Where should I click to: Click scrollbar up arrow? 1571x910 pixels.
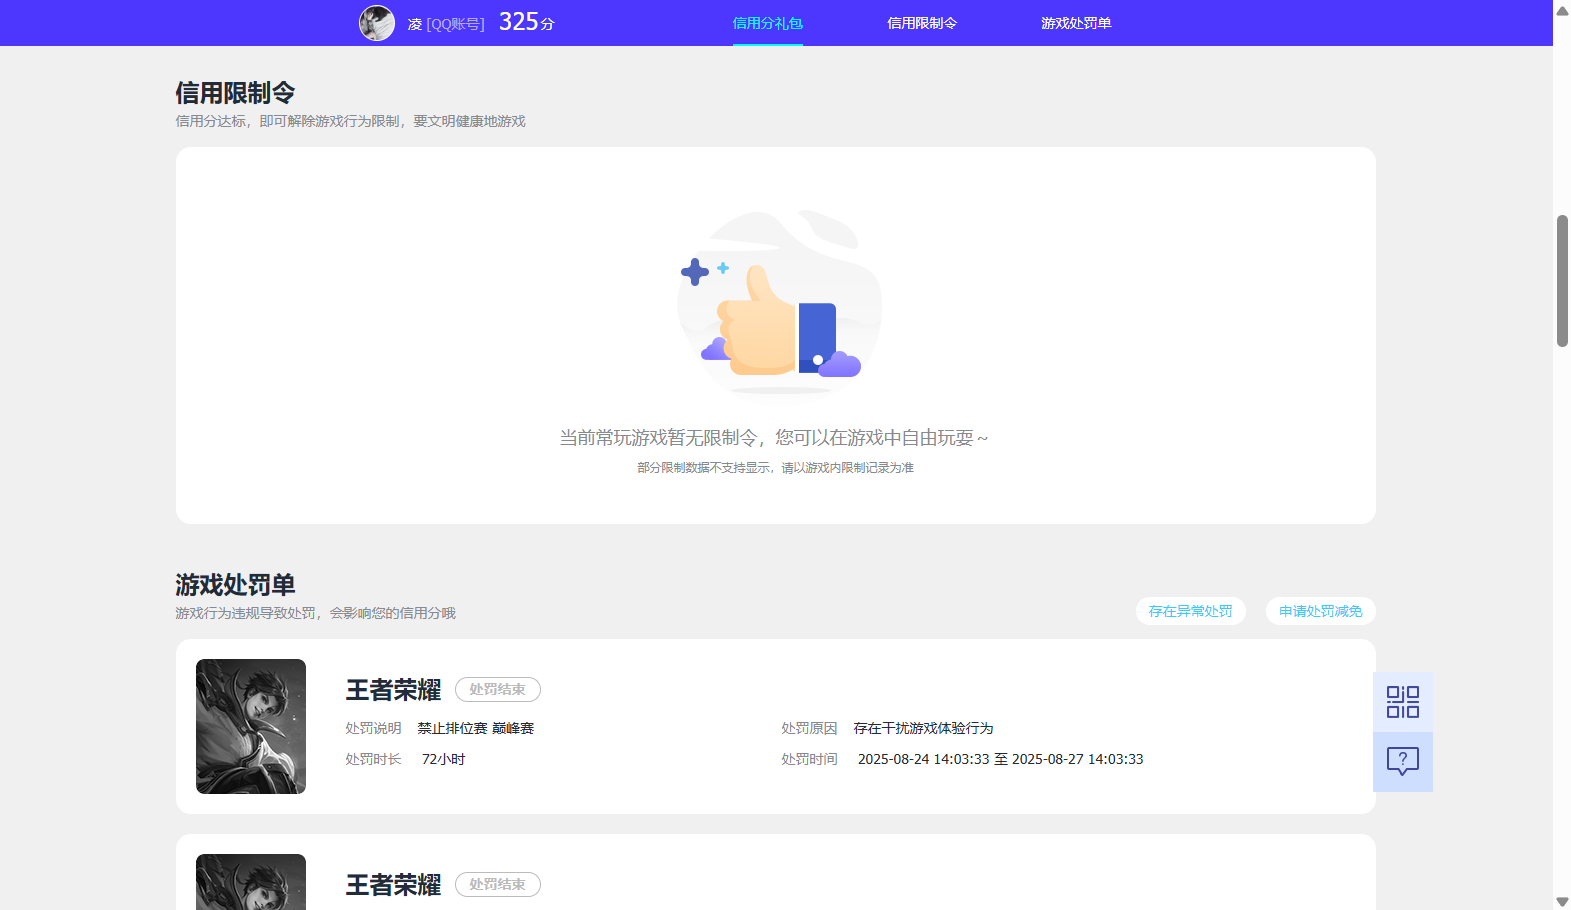[x=1562, y=10]
